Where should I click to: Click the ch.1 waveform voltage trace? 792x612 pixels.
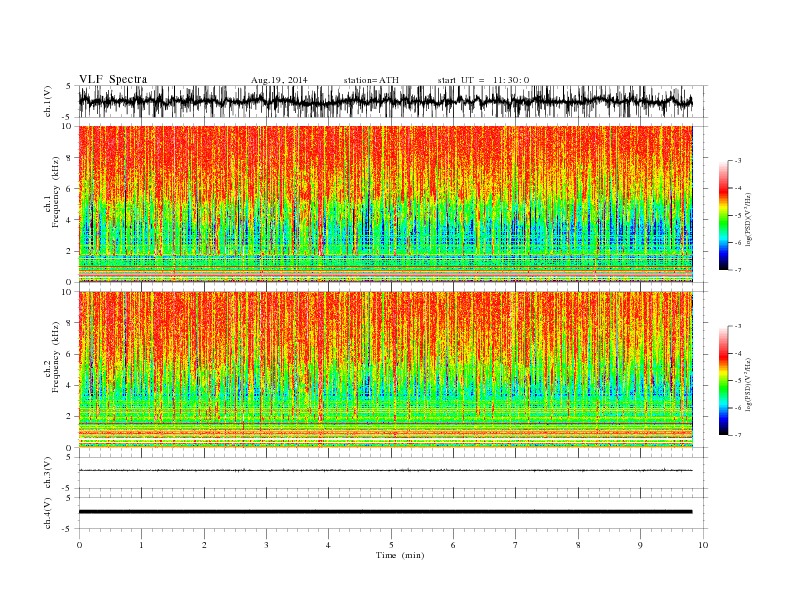pyautogui.click(x=385, y=101)
